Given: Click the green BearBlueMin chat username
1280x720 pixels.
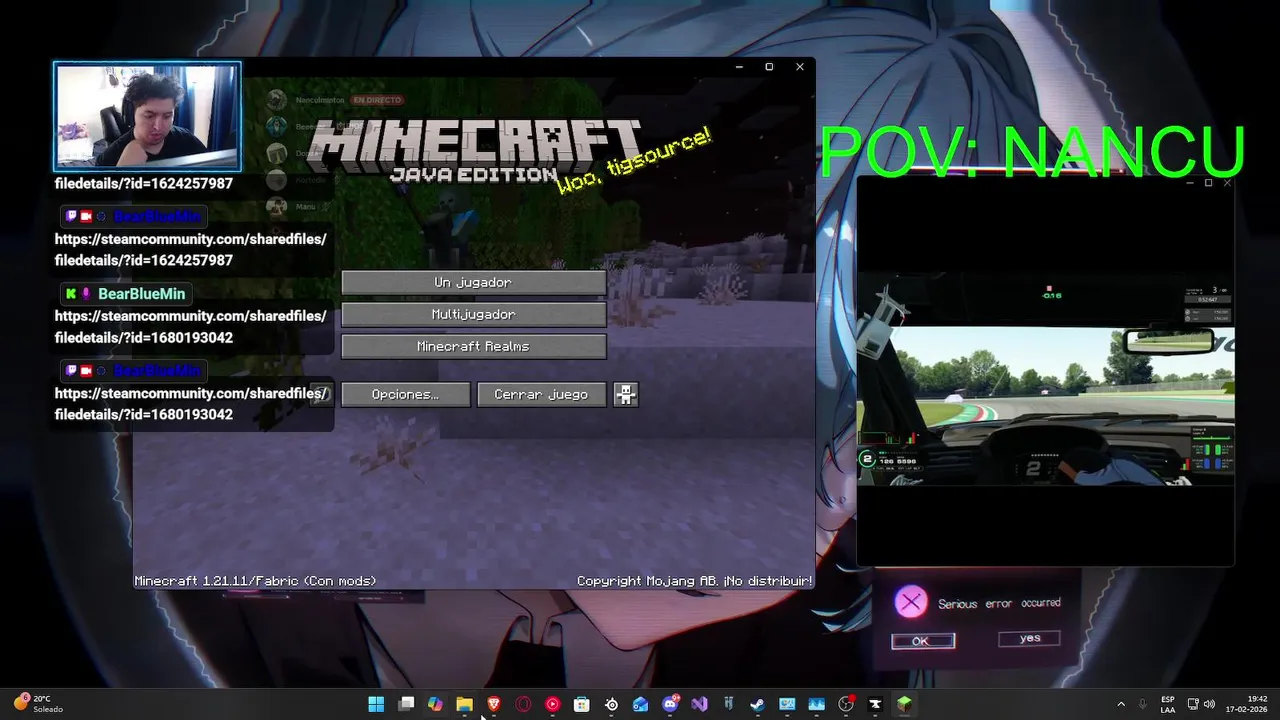Looking at the screenshot, I should 141,294.
